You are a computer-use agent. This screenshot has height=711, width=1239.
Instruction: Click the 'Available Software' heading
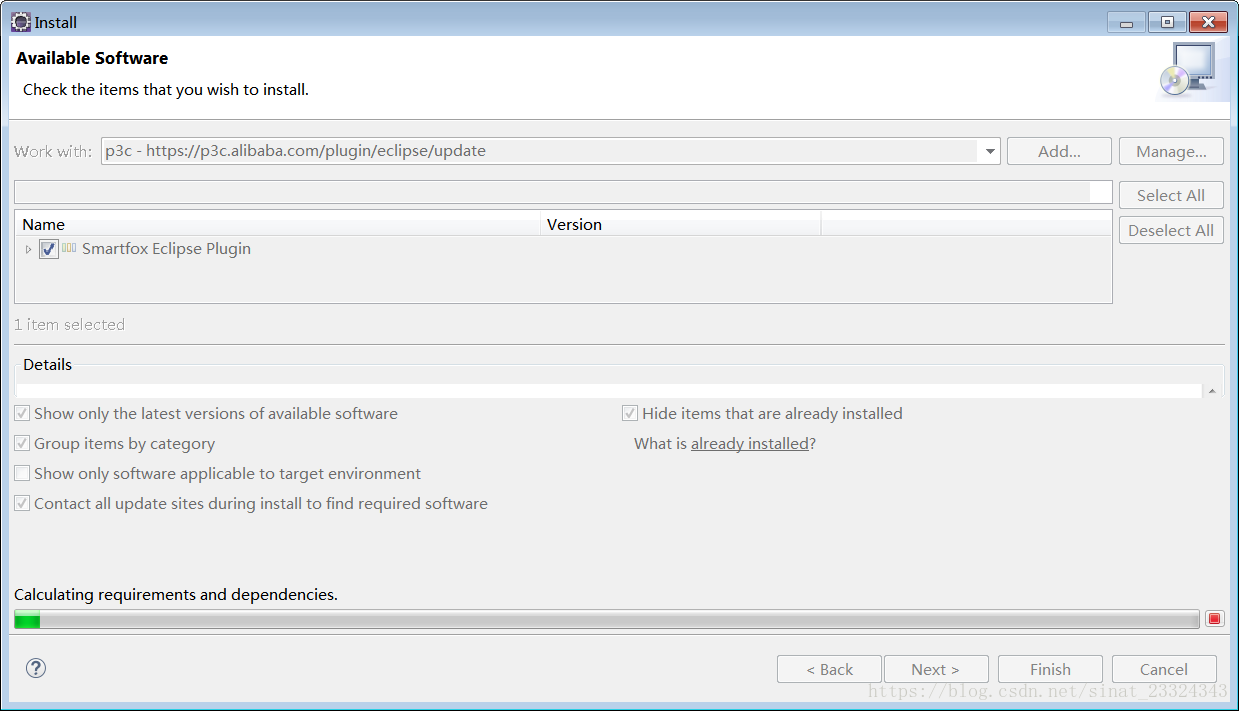point(92,58)
